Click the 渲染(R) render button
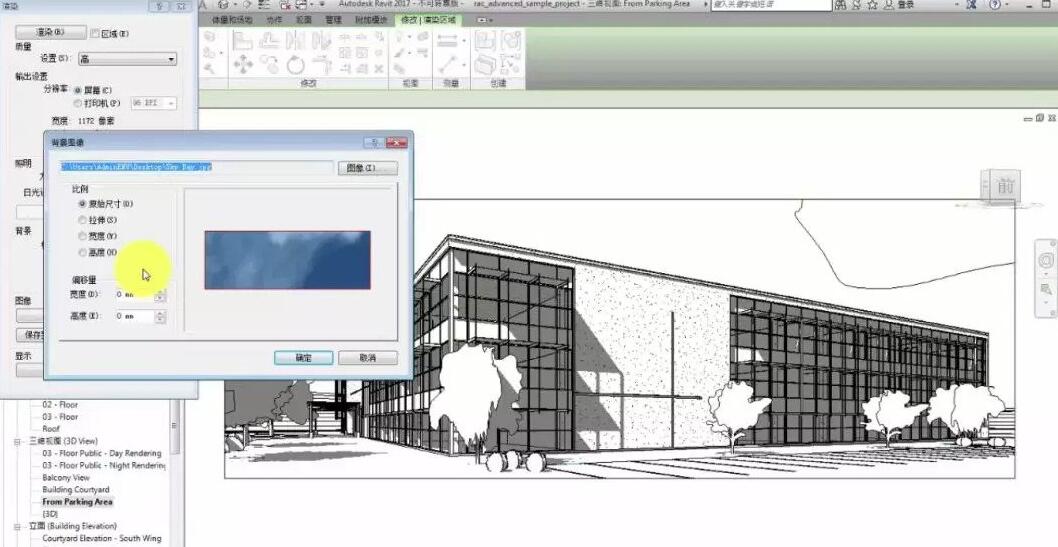1058x547 pixels. pos(51,32)
